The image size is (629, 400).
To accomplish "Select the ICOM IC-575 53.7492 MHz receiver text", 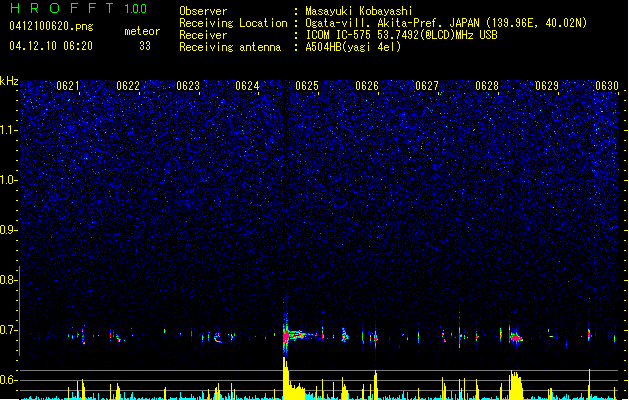I will [x=402, y=35].
